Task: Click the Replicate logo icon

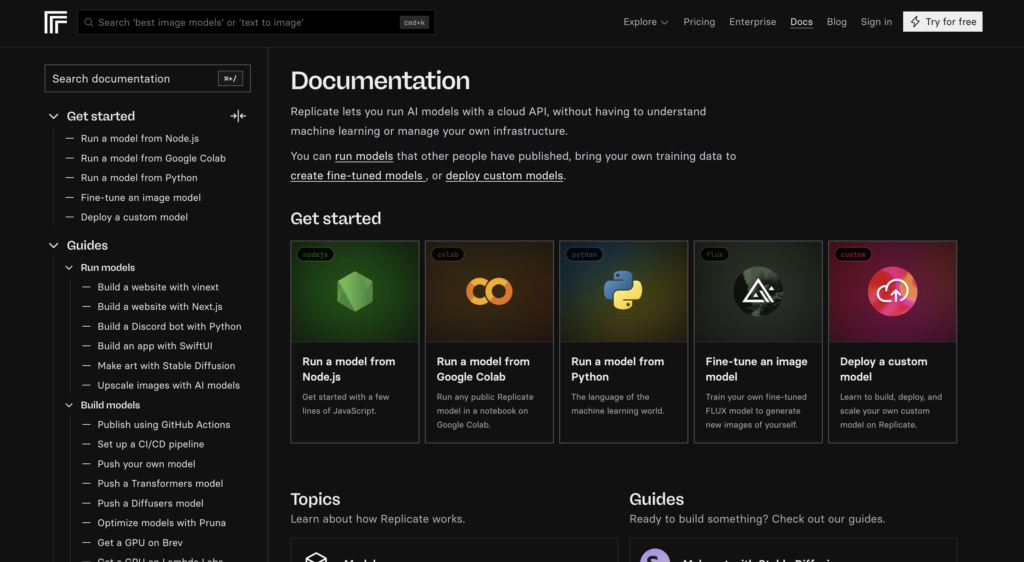Action: click(56, 22)
